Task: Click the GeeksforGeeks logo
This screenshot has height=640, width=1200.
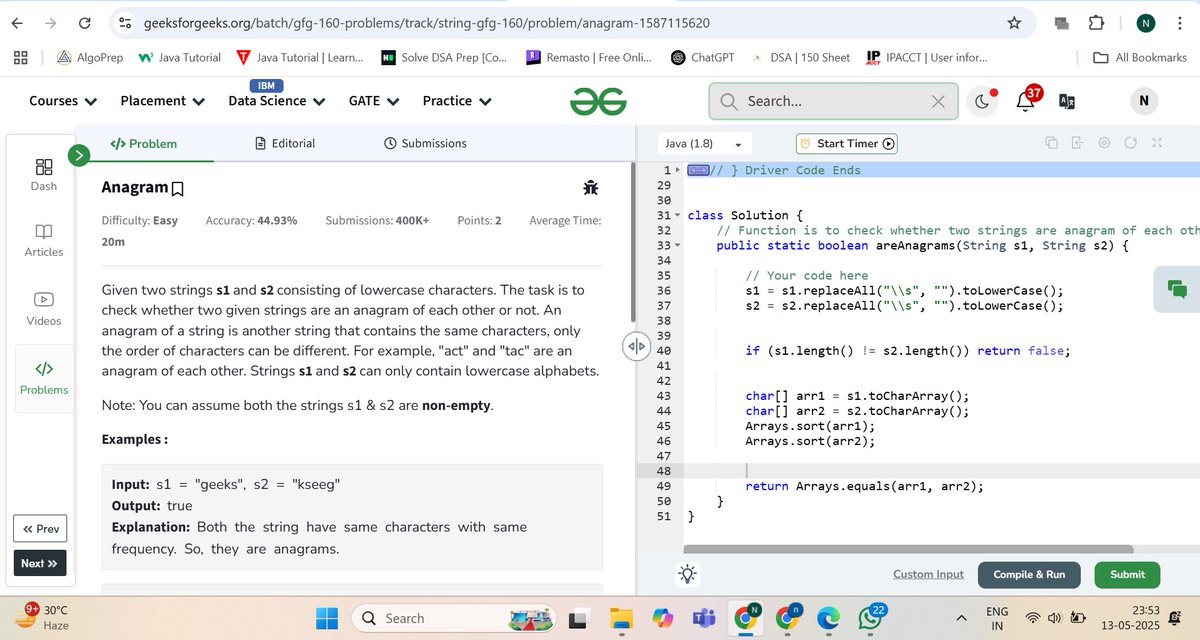Action: coord(598,101)
